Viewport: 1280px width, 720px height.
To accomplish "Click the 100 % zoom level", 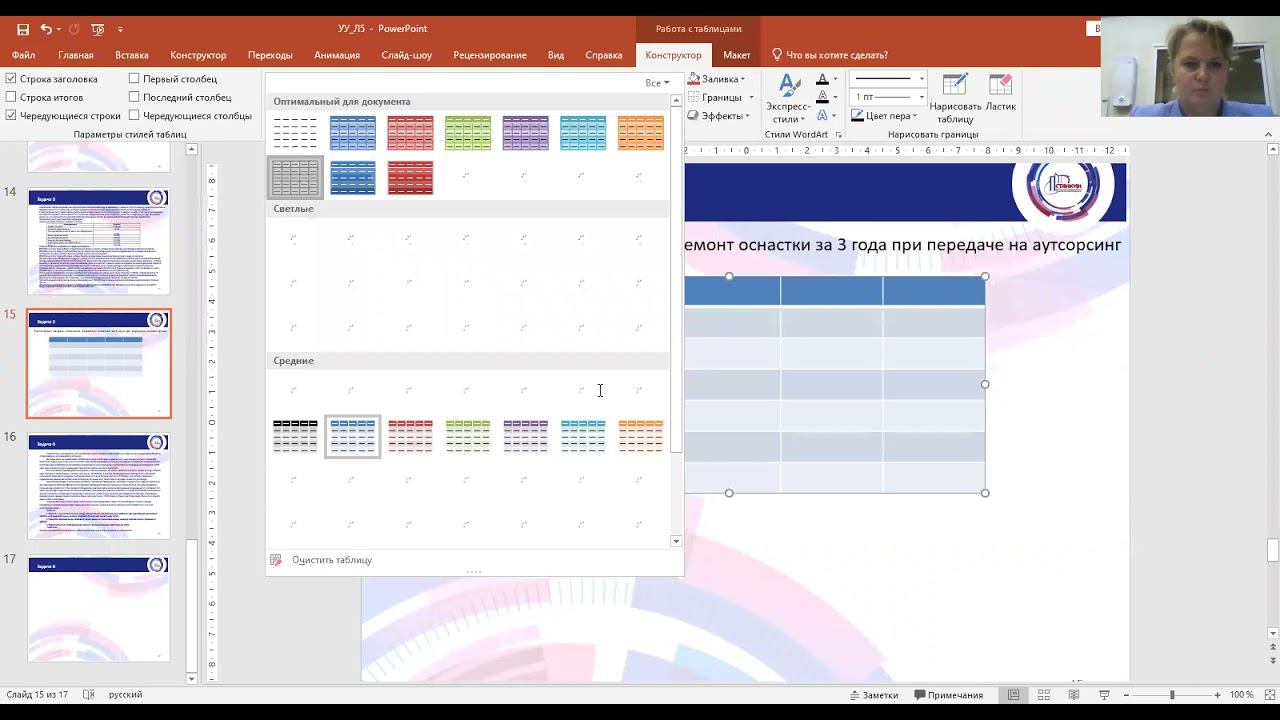I will (x=1242, y=695).
